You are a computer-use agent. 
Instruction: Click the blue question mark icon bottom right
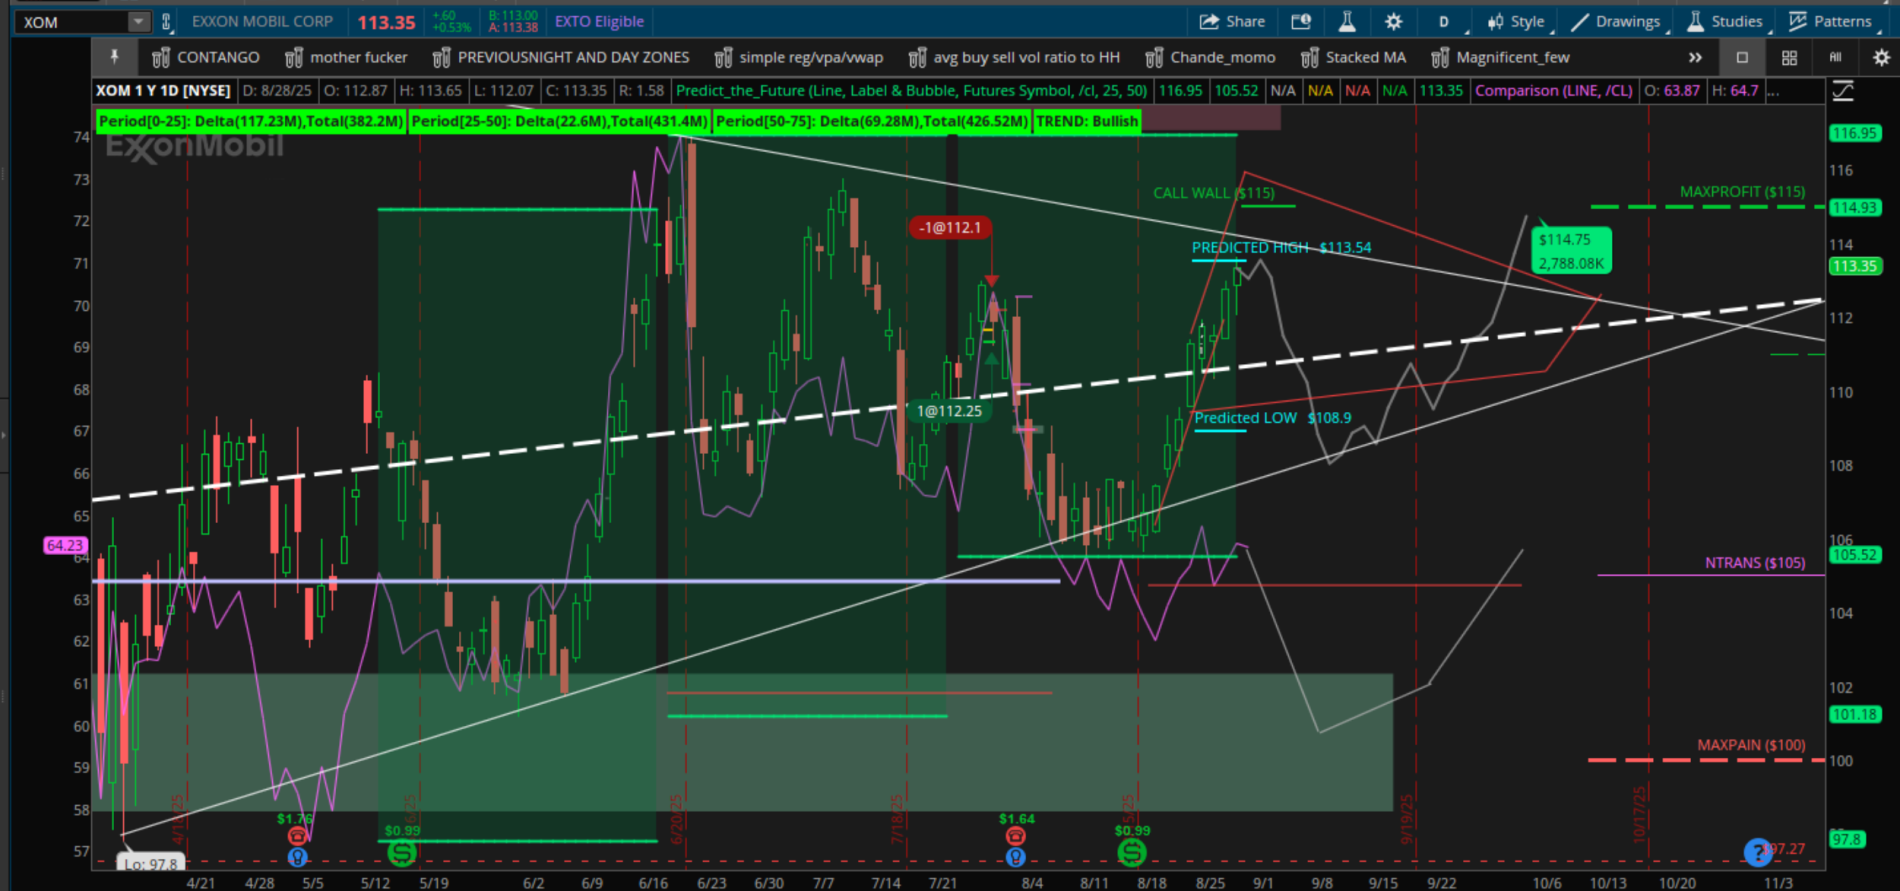tap(1757, 852)
